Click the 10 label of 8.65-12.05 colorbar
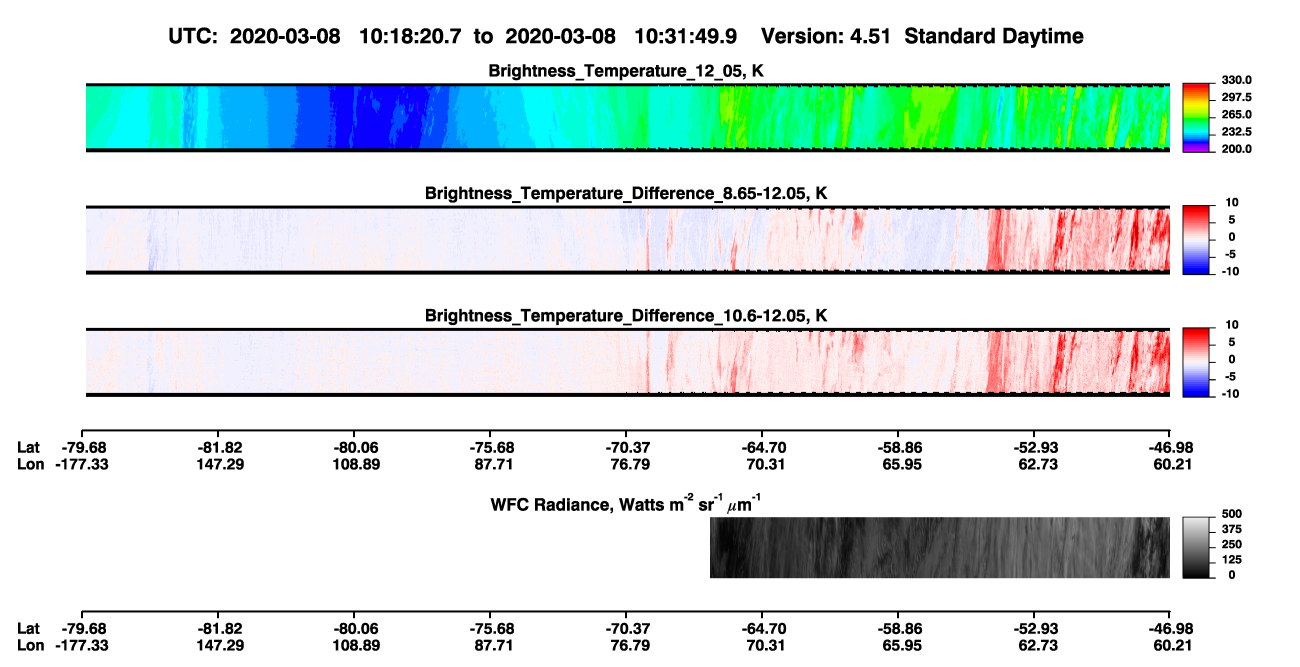The image size is (1300, 667). click(x=1233, y=202)
